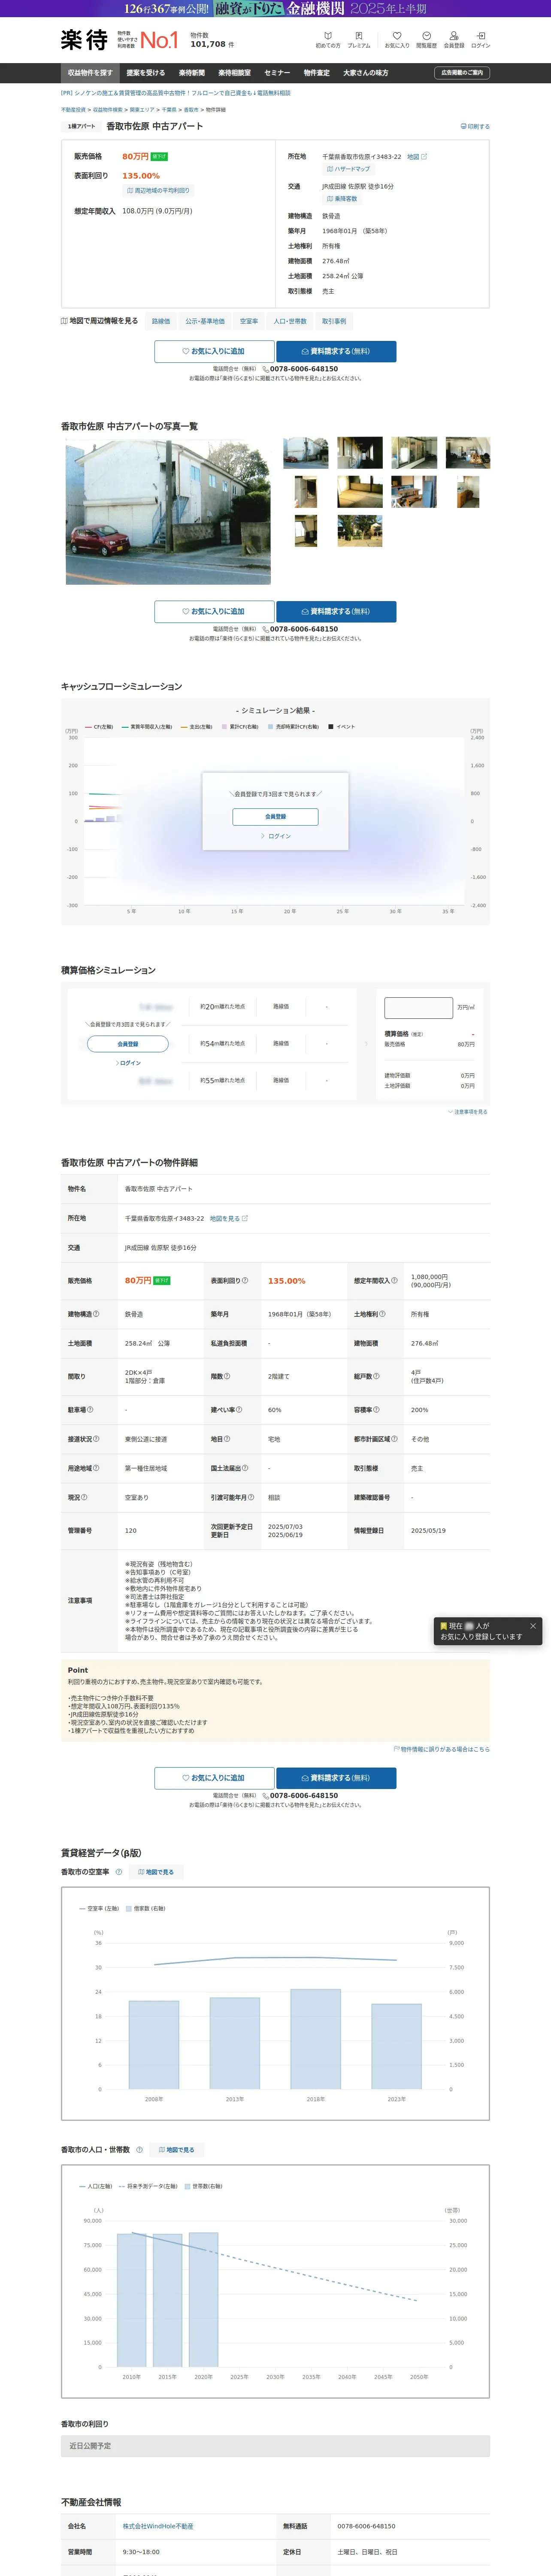
Task: Open the PR シノケン advertisement link
Action: pos(176,93)
